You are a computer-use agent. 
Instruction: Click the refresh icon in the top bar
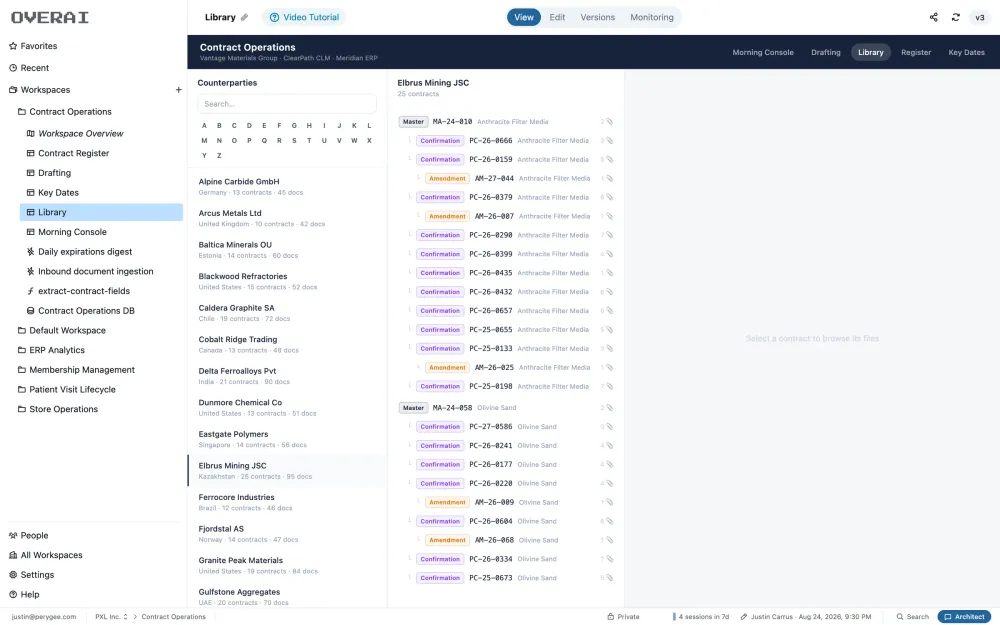955,17
